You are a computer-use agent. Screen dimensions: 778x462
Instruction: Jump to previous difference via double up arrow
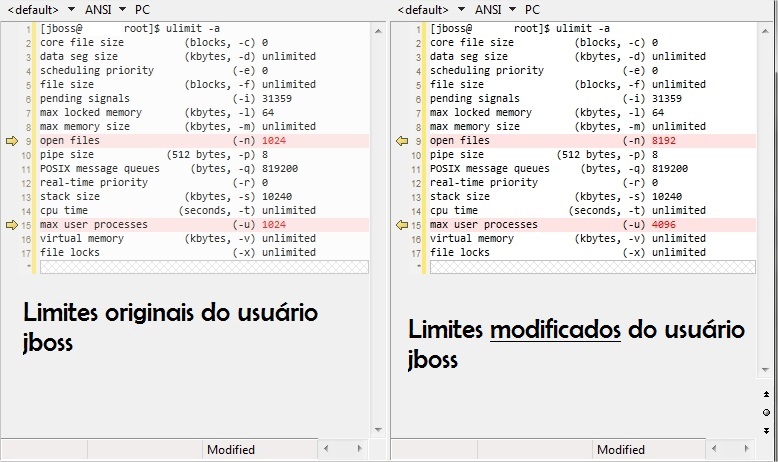766,394
